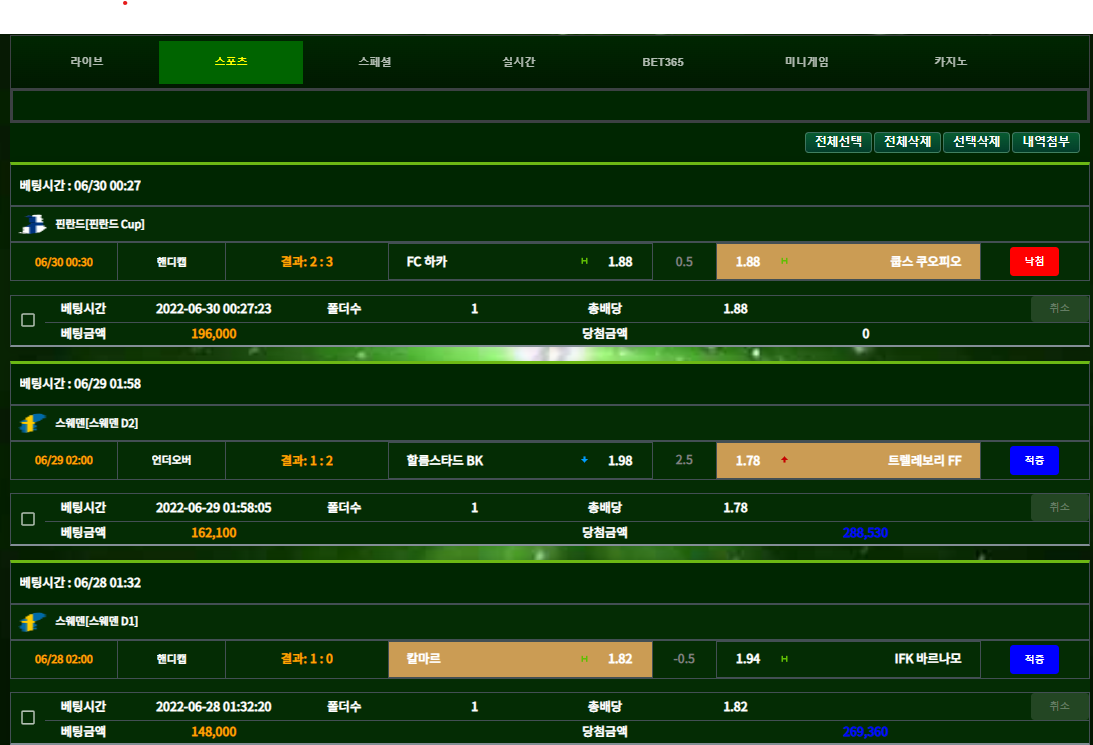This screenshot has height=745, width=1093.
Task: Click the red 낙첨 result badge
Action: pyautogui.click(x=1033, y=262)
